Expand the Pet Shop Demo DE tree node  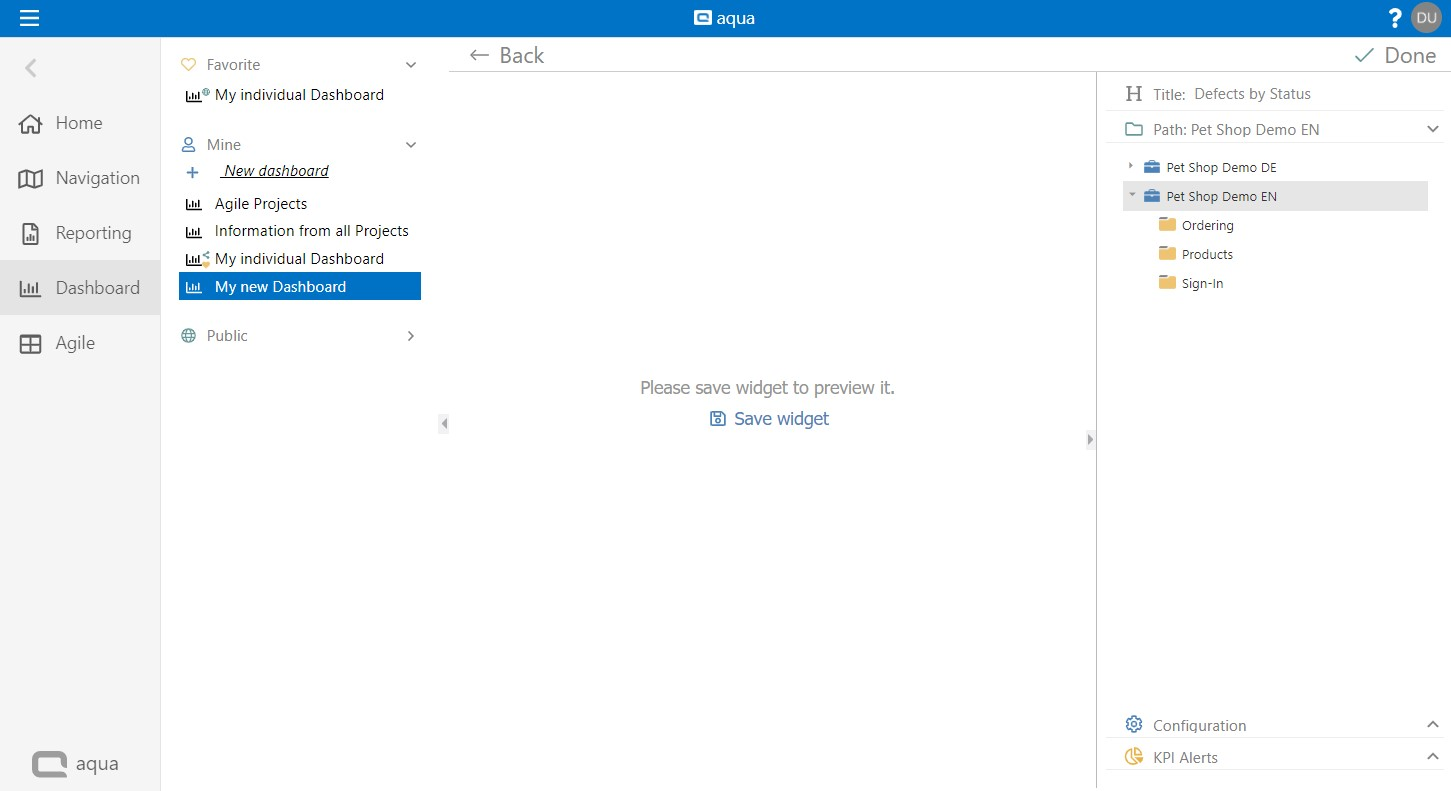(x=1131, y=166)
